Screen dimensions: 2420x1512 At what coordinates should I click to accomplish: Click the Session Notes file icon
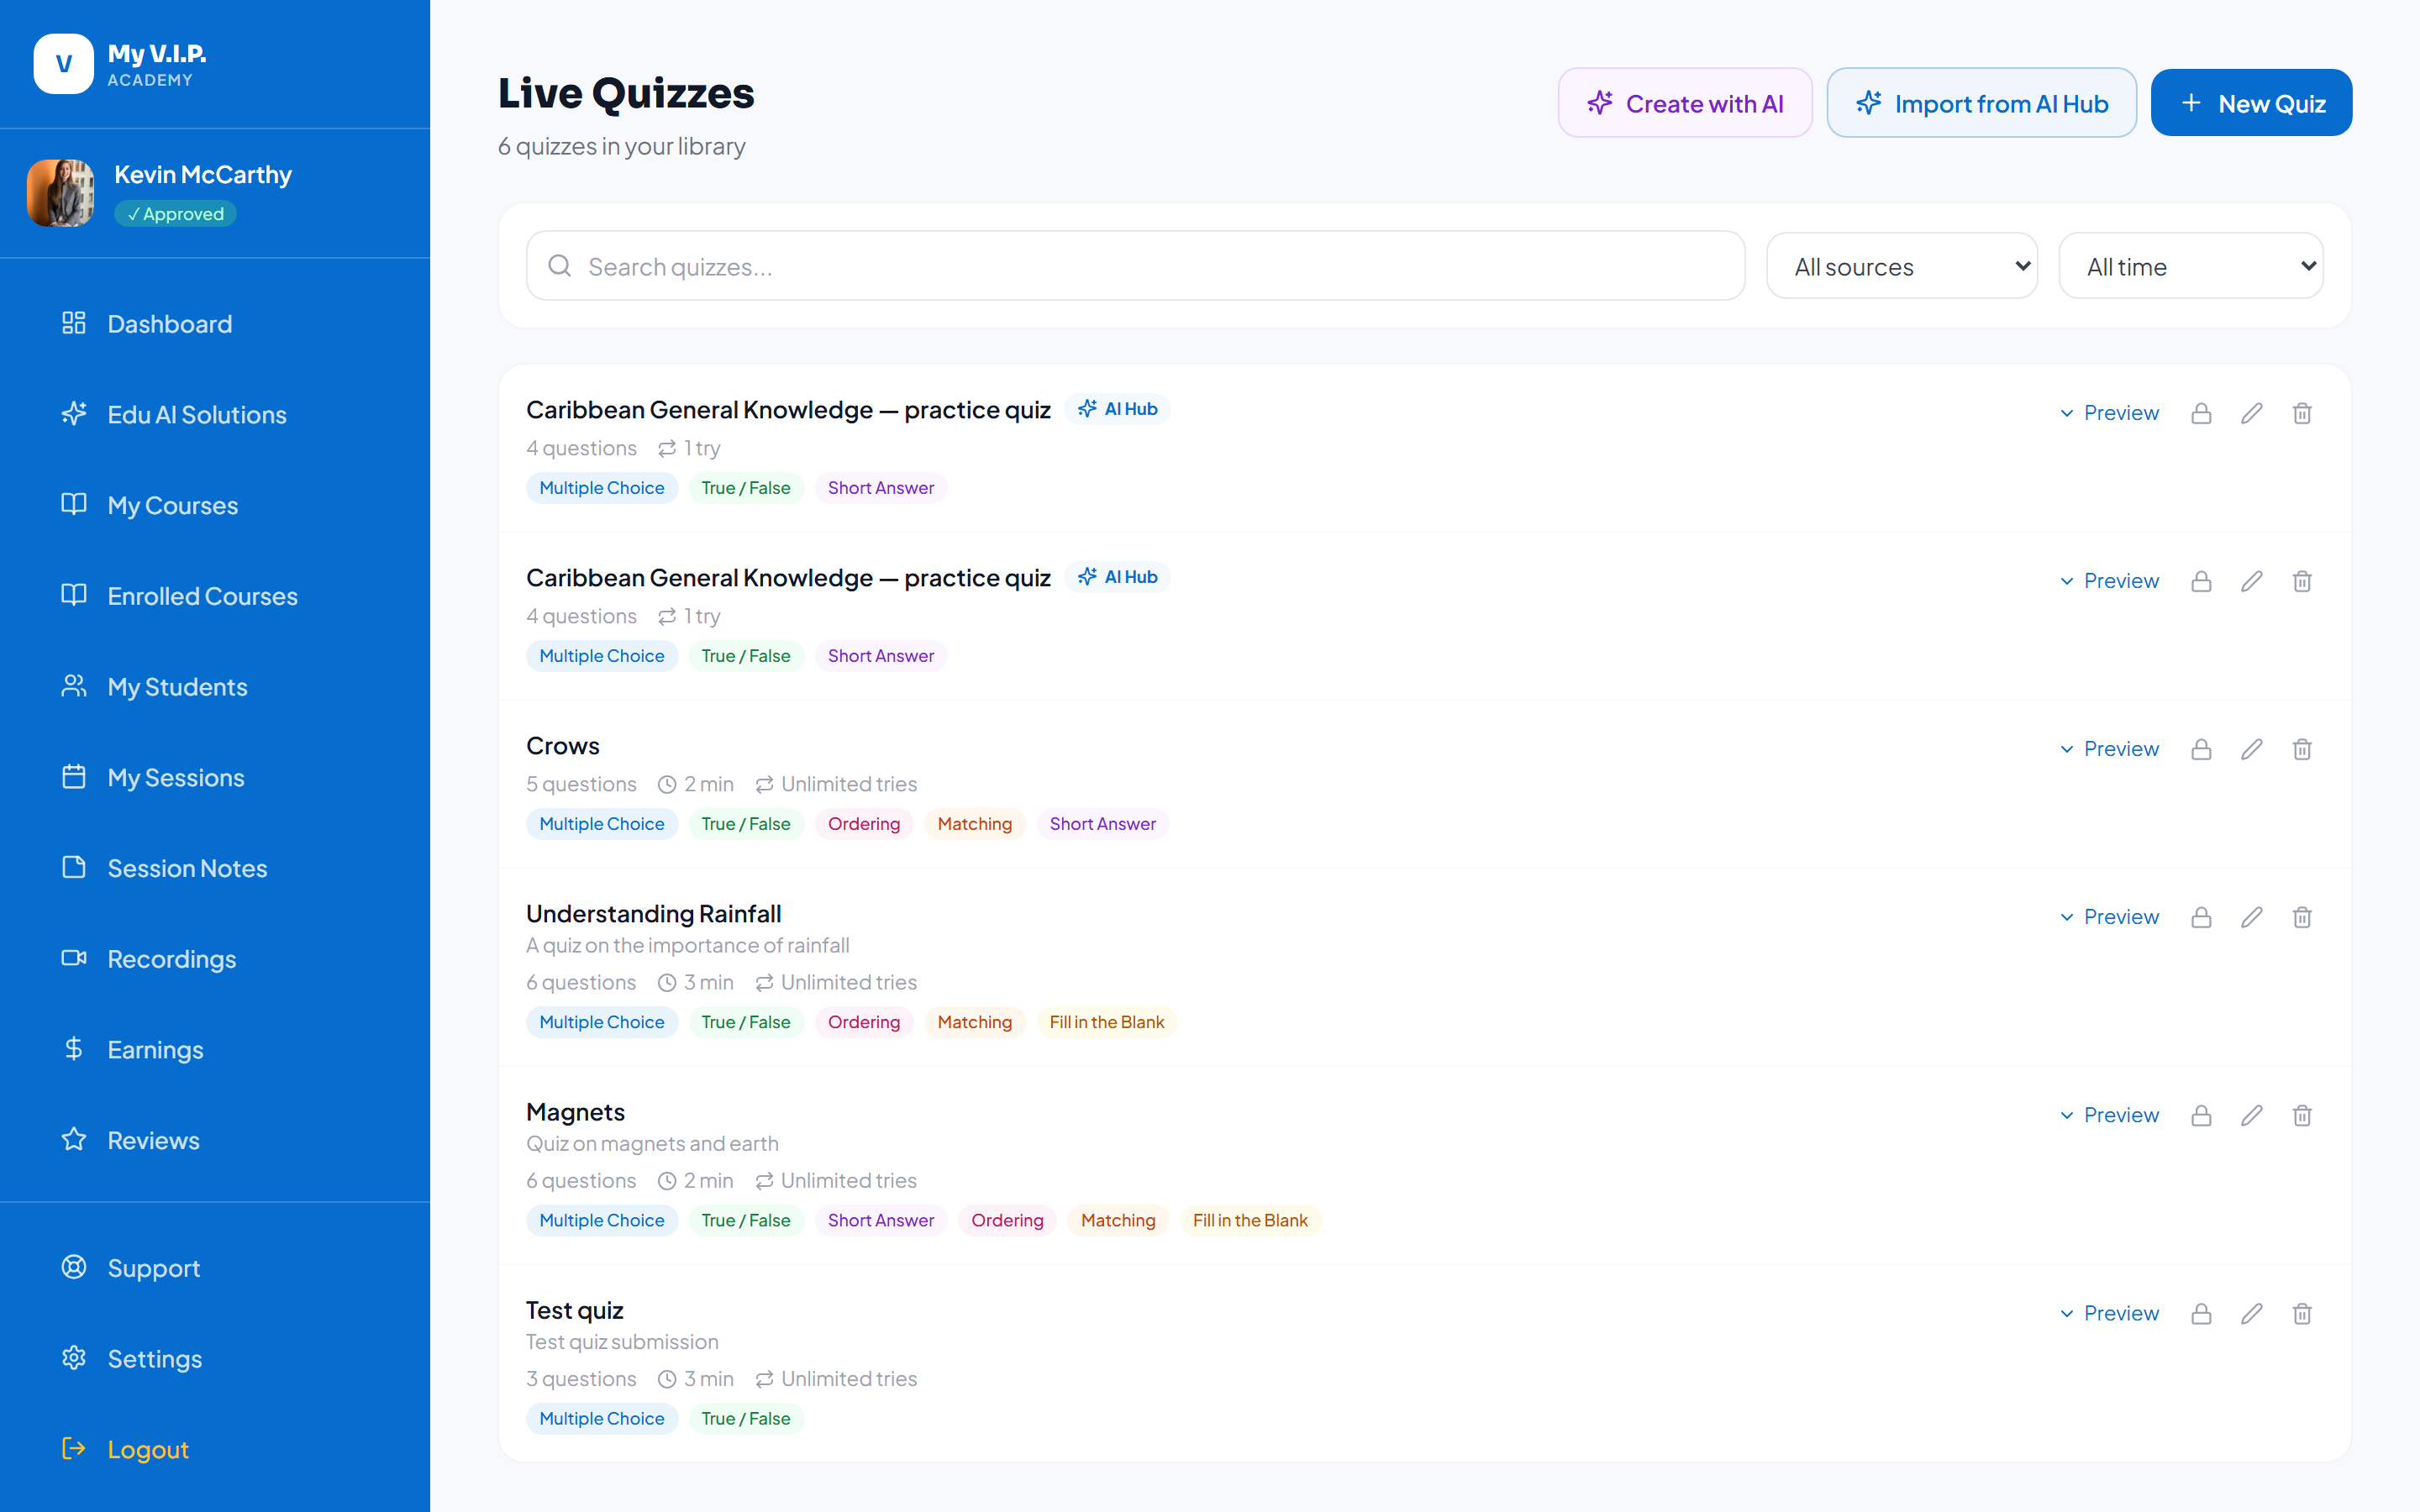(x=74, y=867)
